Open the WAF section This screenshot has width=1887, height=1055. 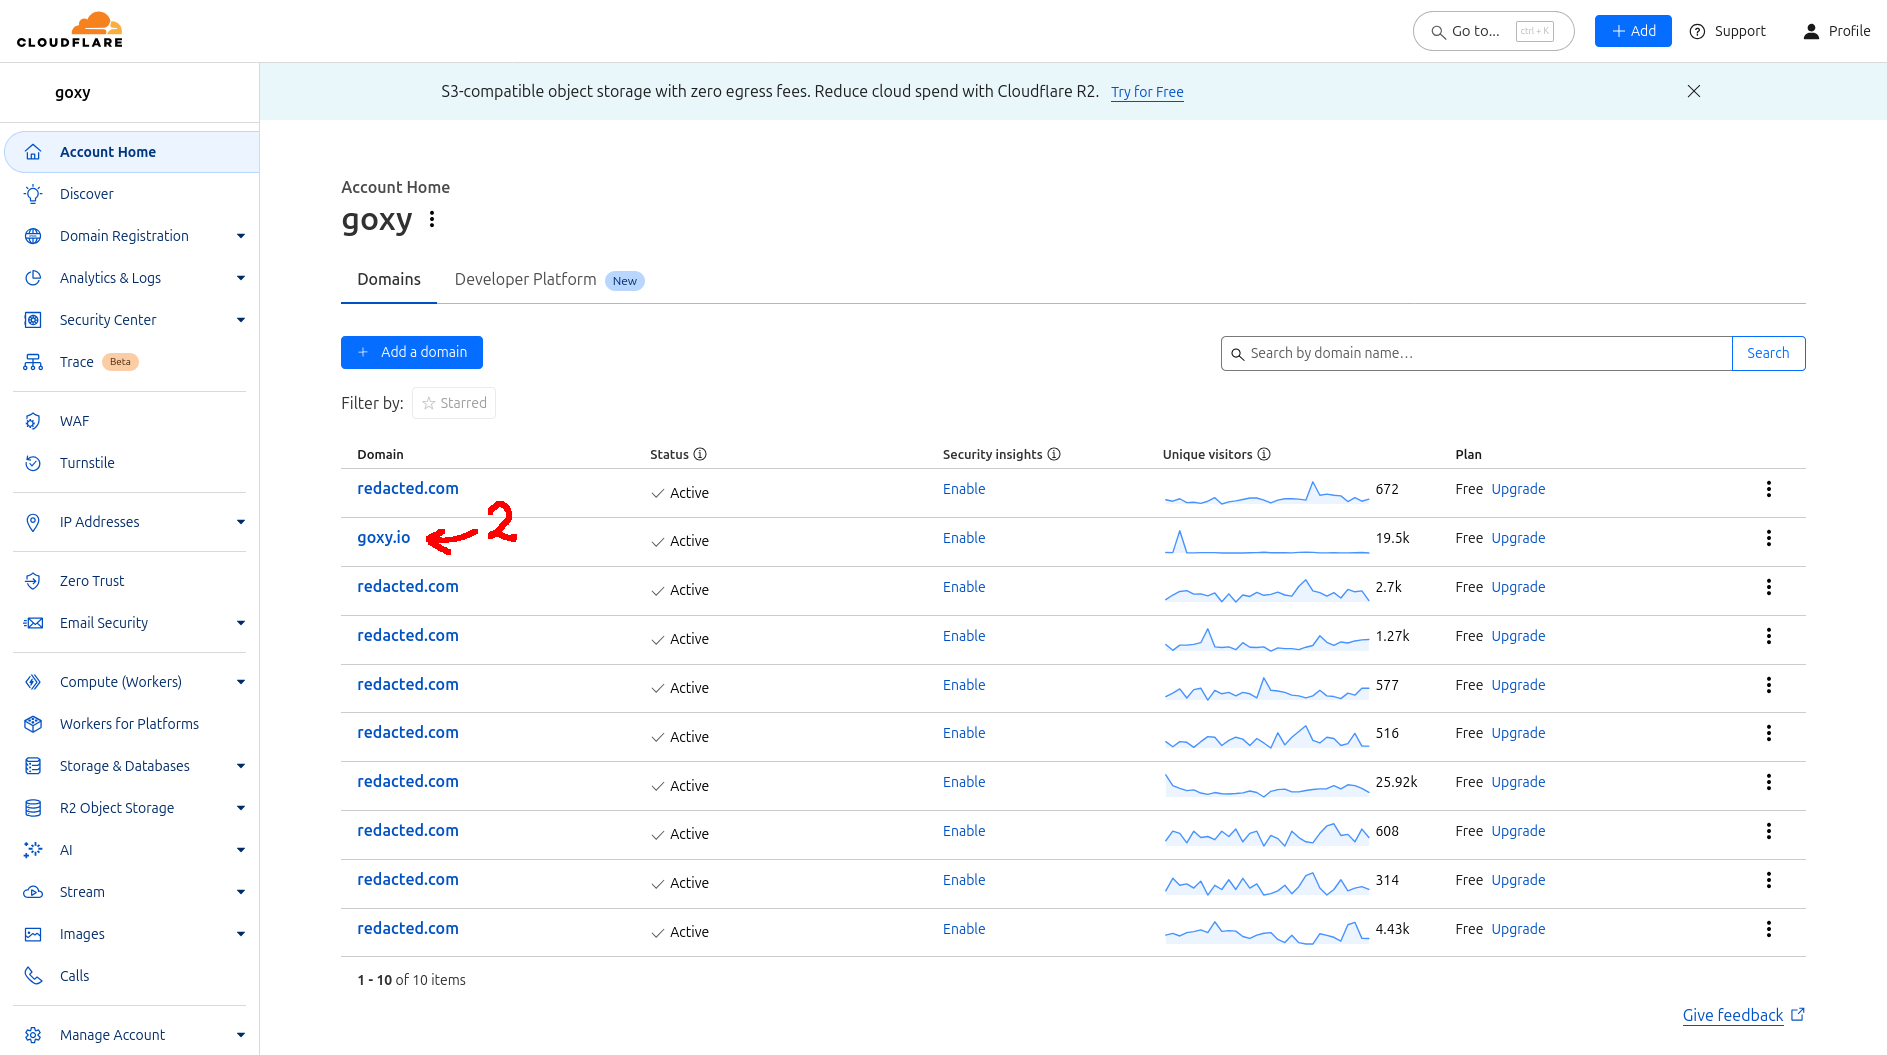pyautogui.click(x=74, y=420)
